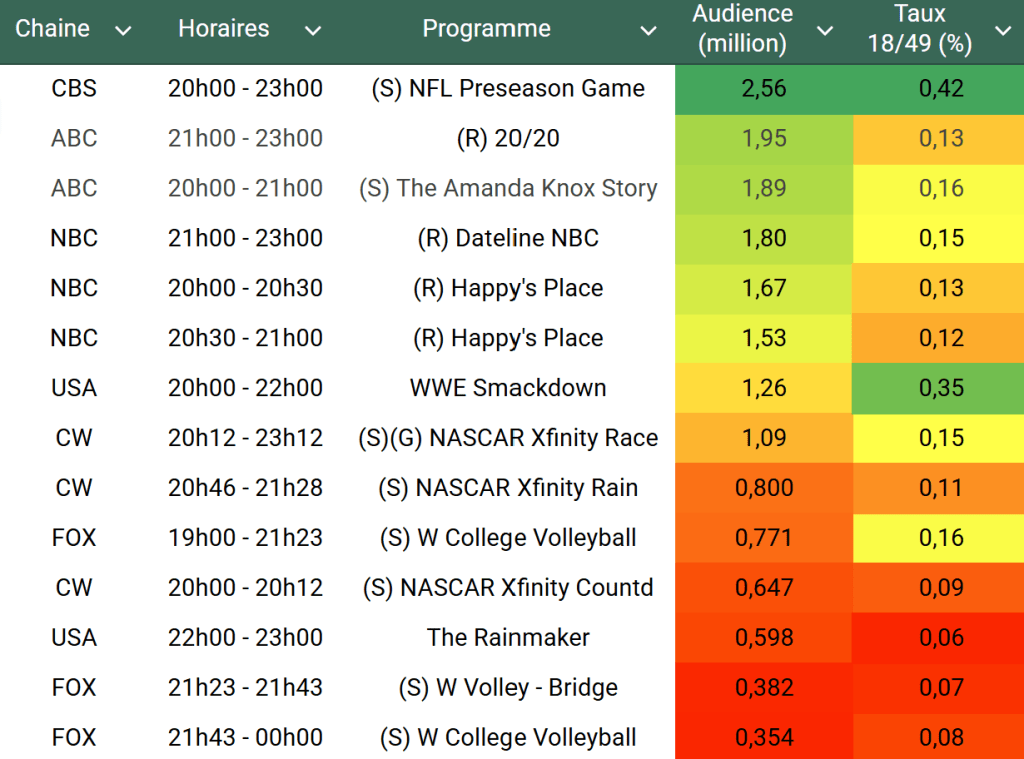Open the Chaine column filter dropdown
1024x759 pixels.
coord(123,31)
